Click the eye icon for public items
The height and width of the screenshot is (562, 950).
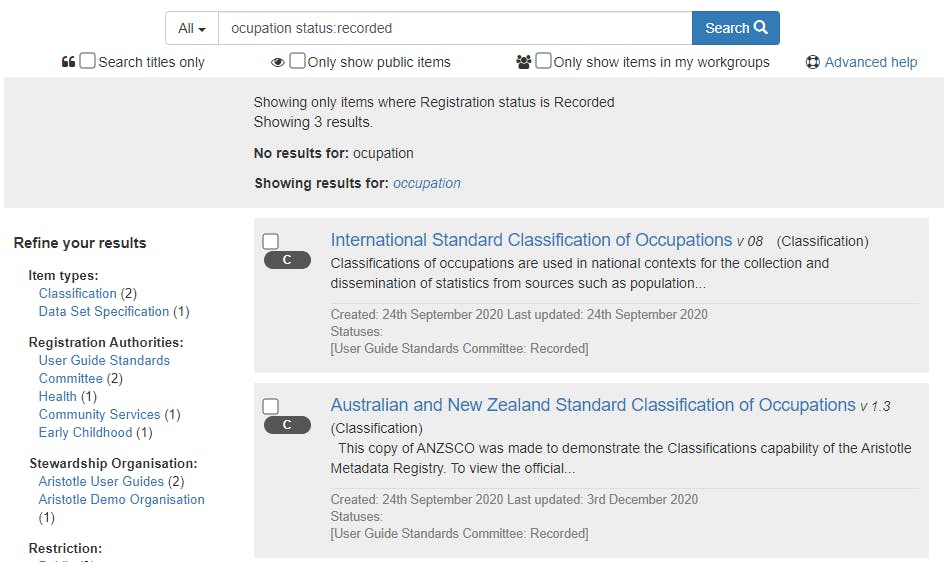[278, 62]
